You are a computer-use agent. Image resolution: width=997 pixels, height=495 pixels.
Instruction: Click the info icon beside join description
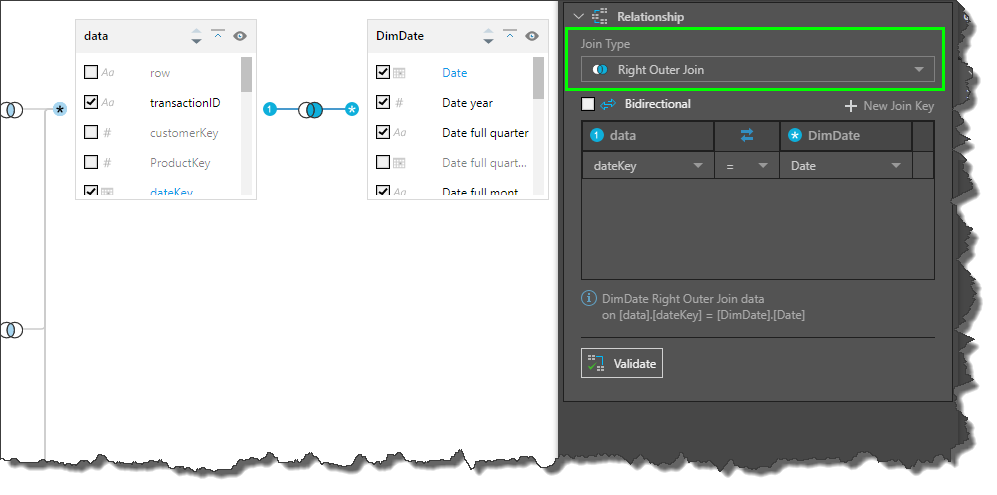pyautogui.click(x=589, y=298)
